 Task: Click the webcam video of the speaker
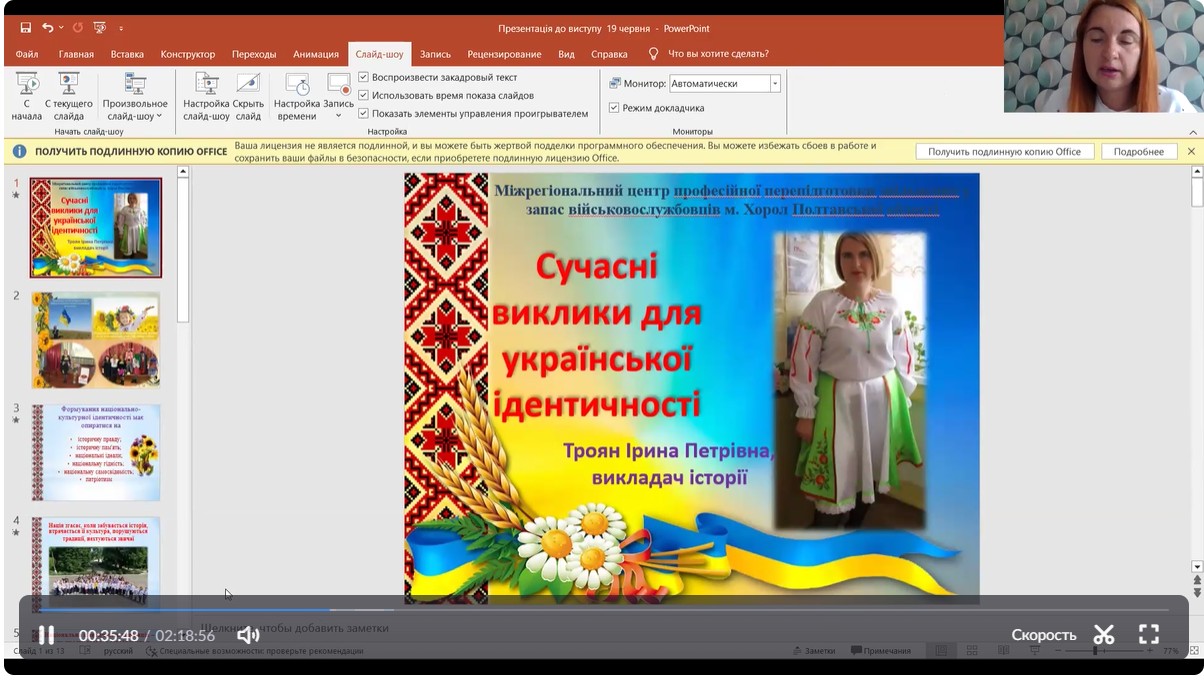coord(1104,56)
